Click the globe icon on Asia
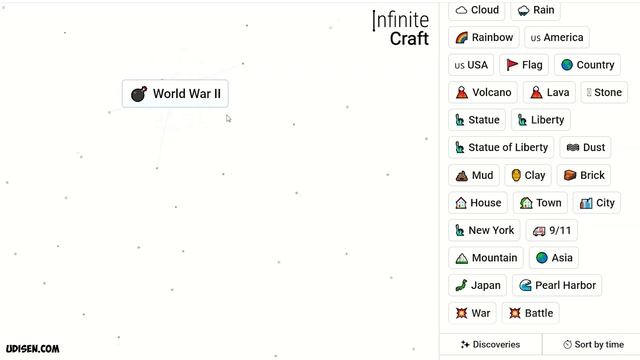Screen dimensions: 640x360 542,258
